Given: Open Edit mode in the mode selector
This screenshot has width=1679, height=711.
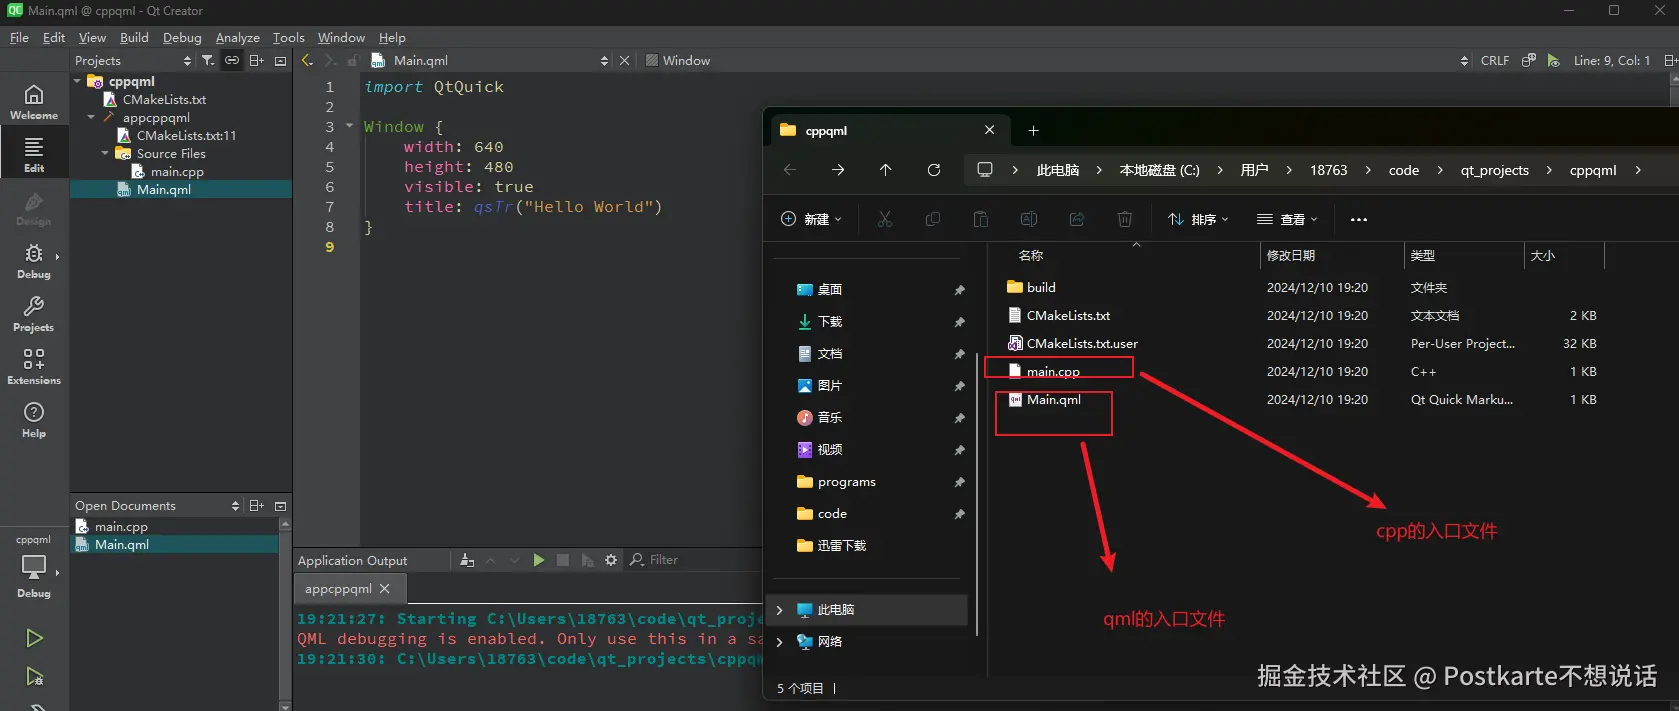Looking at the screenshot, I should tap(34, 154).
